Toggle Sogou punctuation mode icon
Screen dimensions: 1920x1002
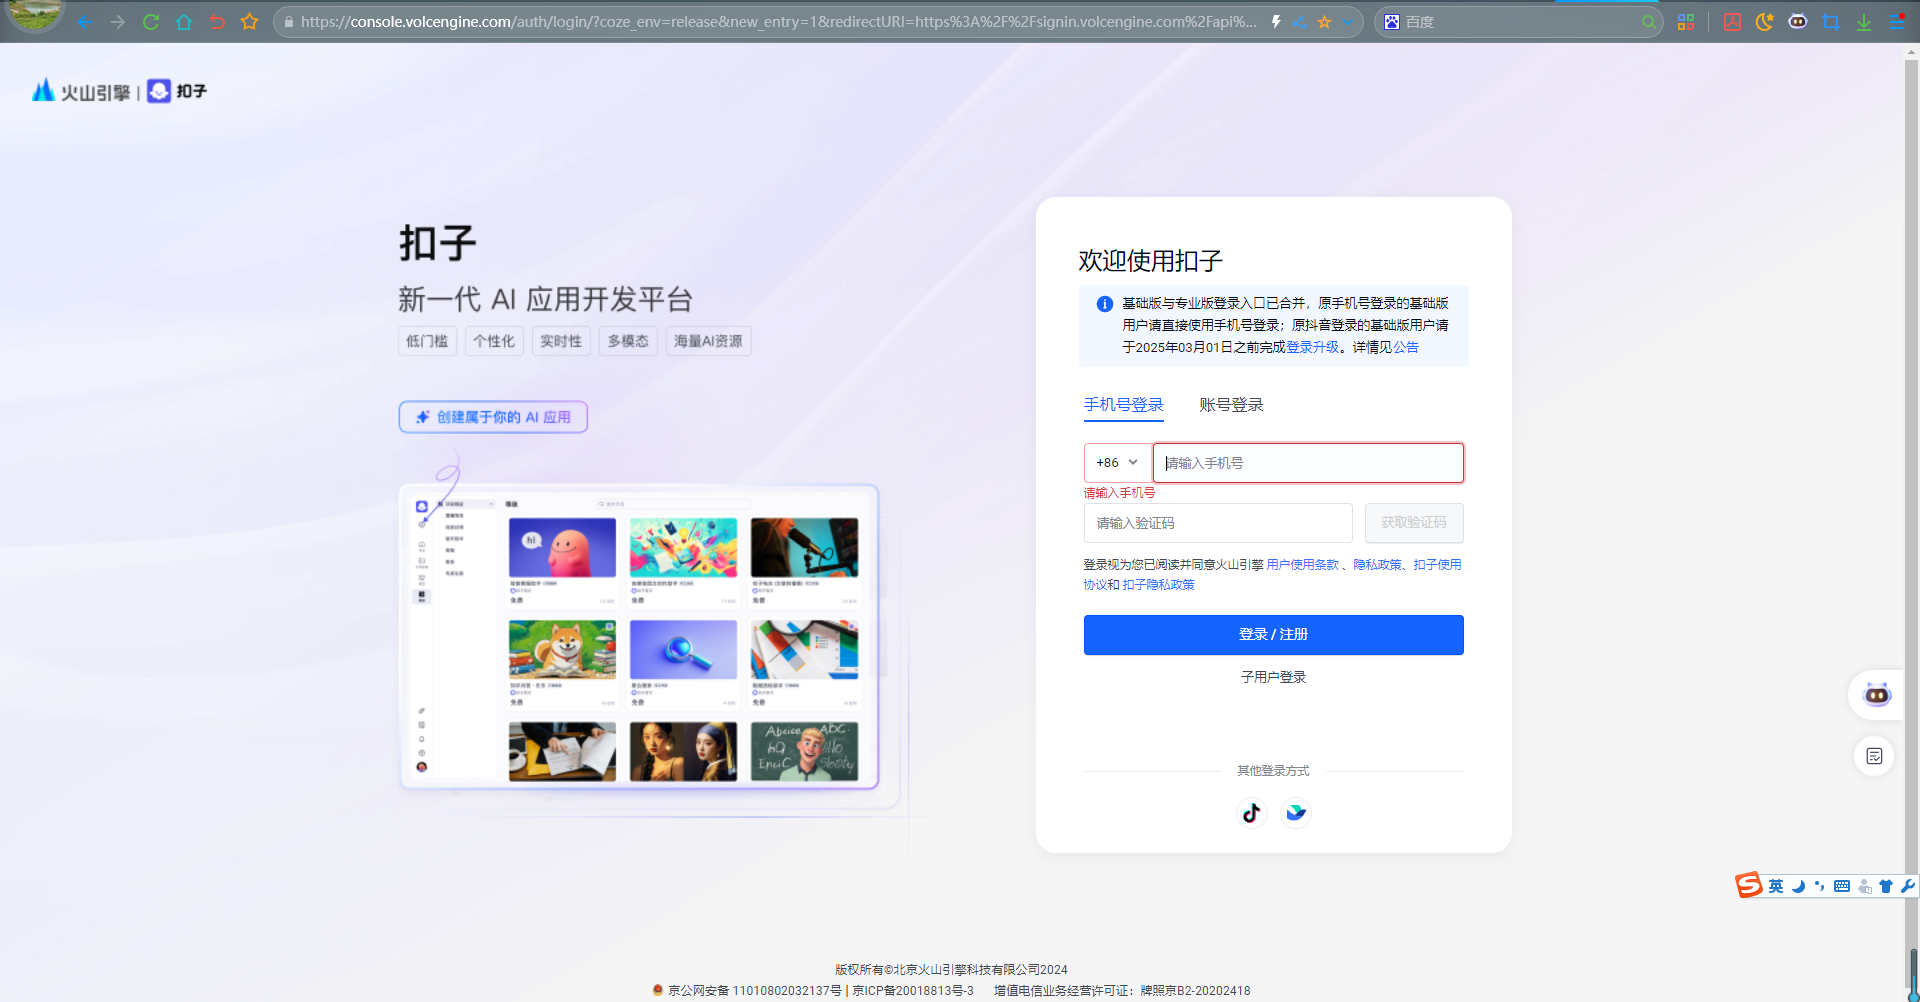click(x=1819, y=886)
